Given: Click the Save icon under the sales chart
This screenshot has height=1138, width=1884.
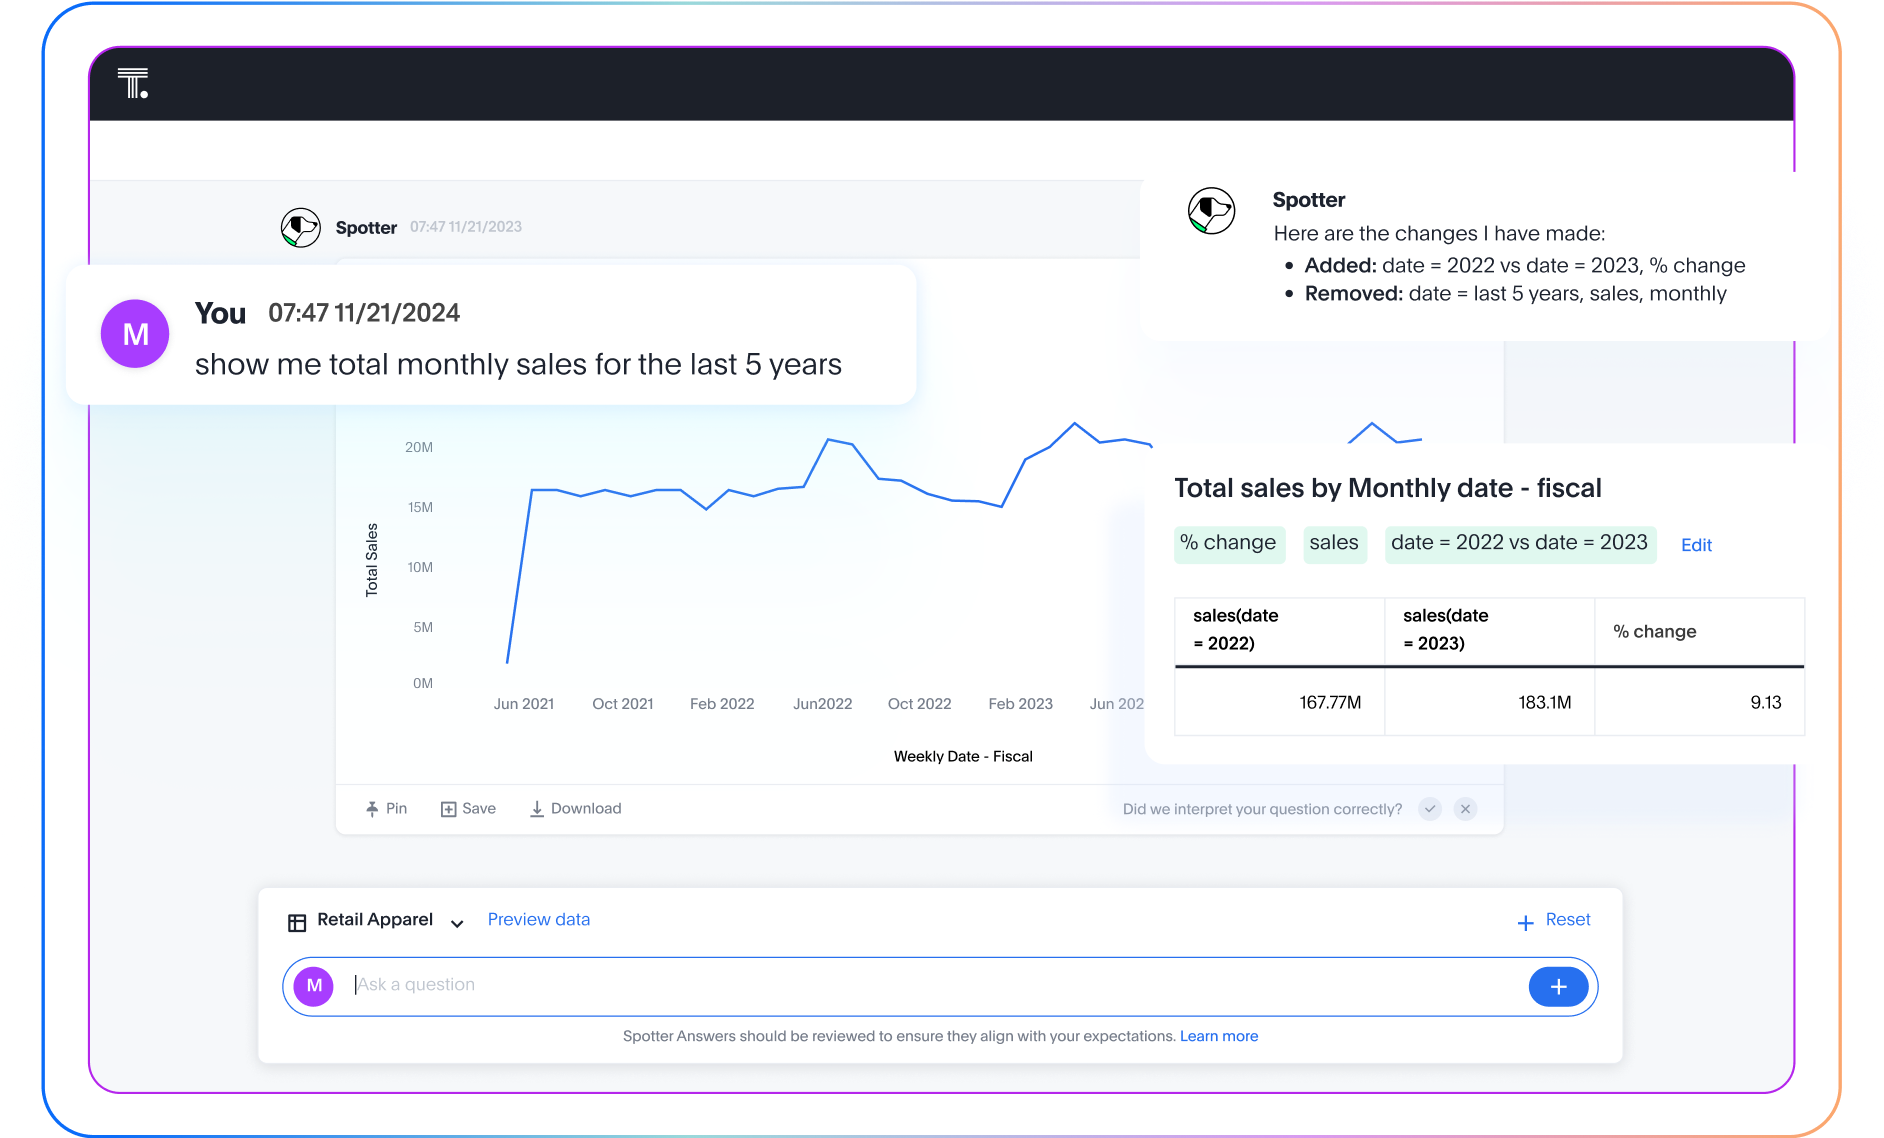Looking at the screenshot, I should pyautogui.click(x=448, y=808).
